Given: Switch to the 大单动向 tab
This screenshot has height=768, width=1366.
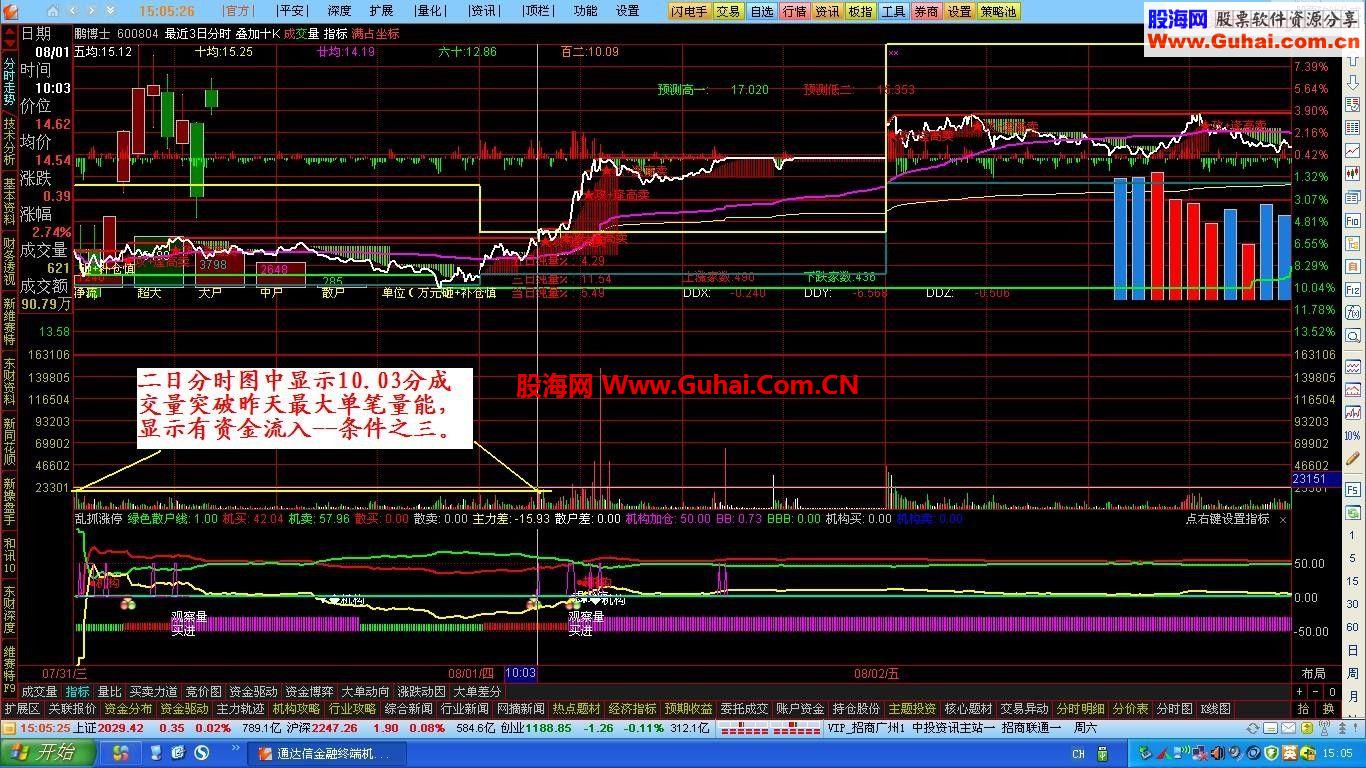Looking at the screenshot, I should click(365, 691).
